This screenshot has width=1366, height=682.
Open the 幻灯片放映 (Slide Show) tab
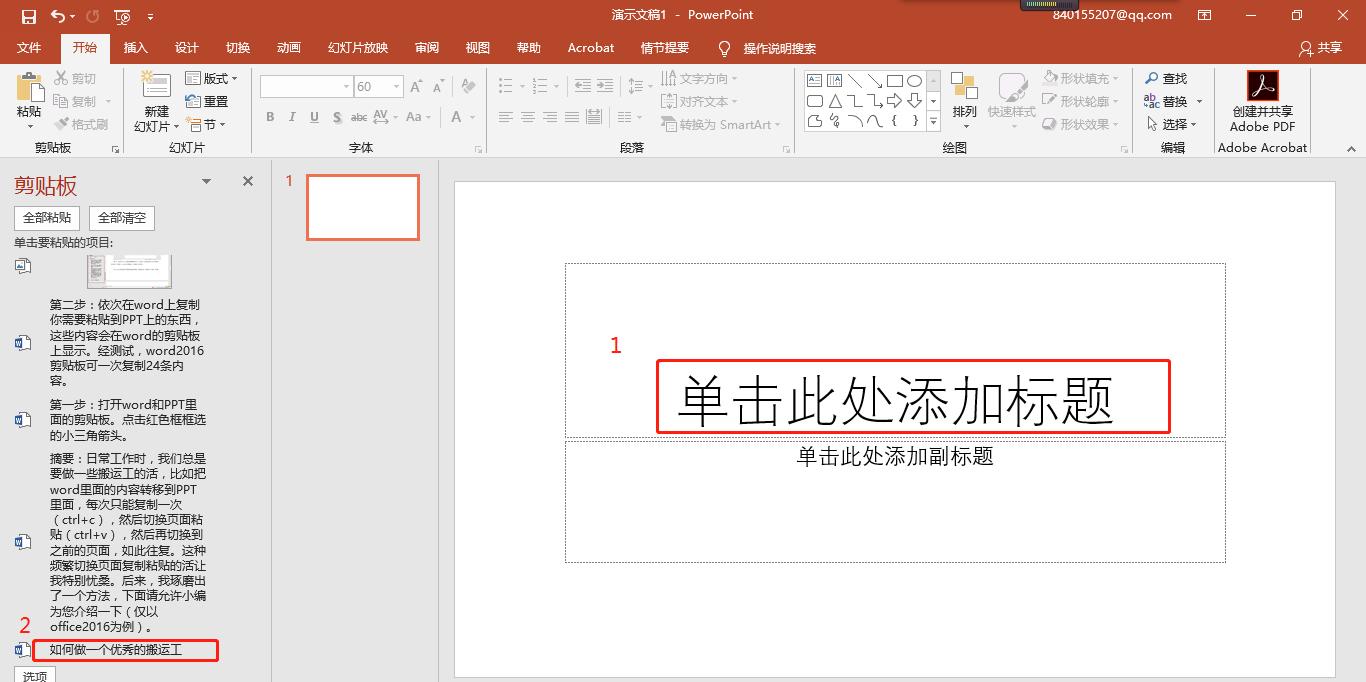(x=356, y=47)
